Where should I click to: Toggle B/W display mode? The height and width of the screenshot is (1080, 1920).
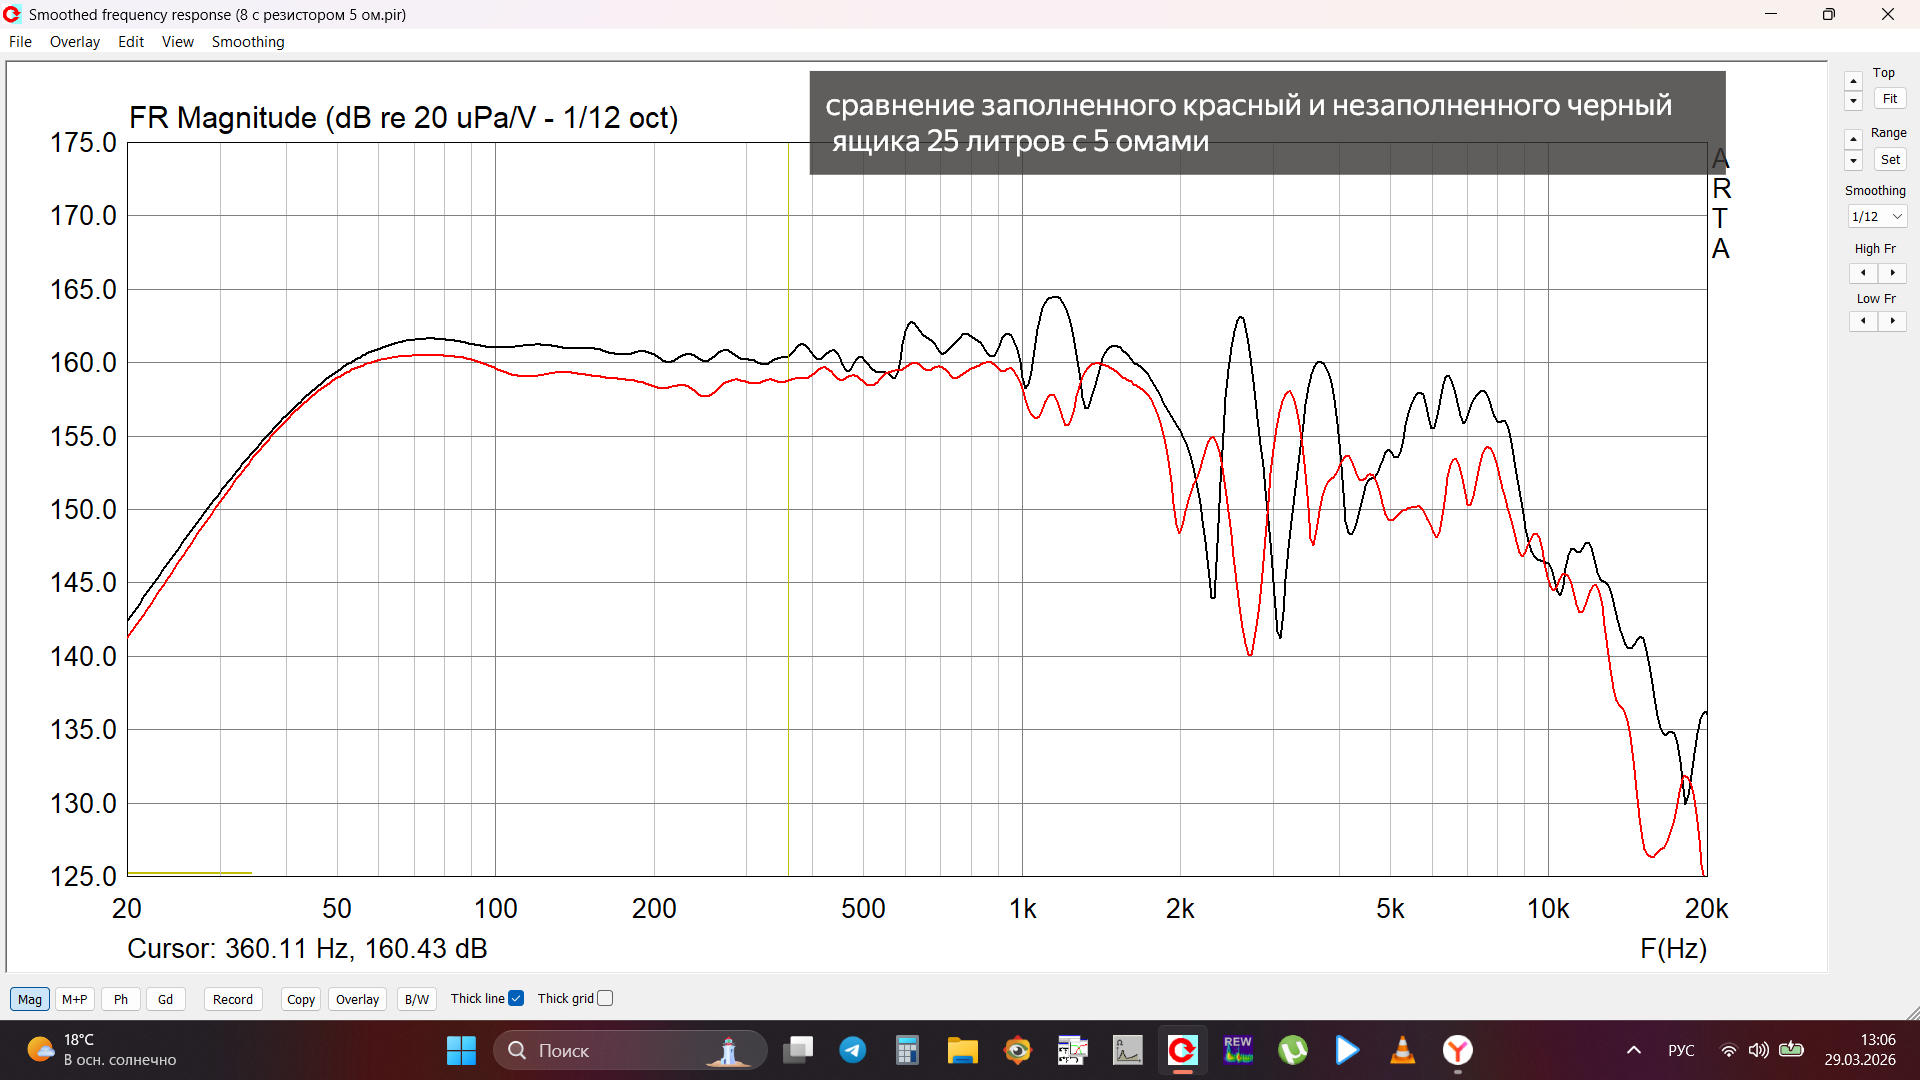(416, 999)
